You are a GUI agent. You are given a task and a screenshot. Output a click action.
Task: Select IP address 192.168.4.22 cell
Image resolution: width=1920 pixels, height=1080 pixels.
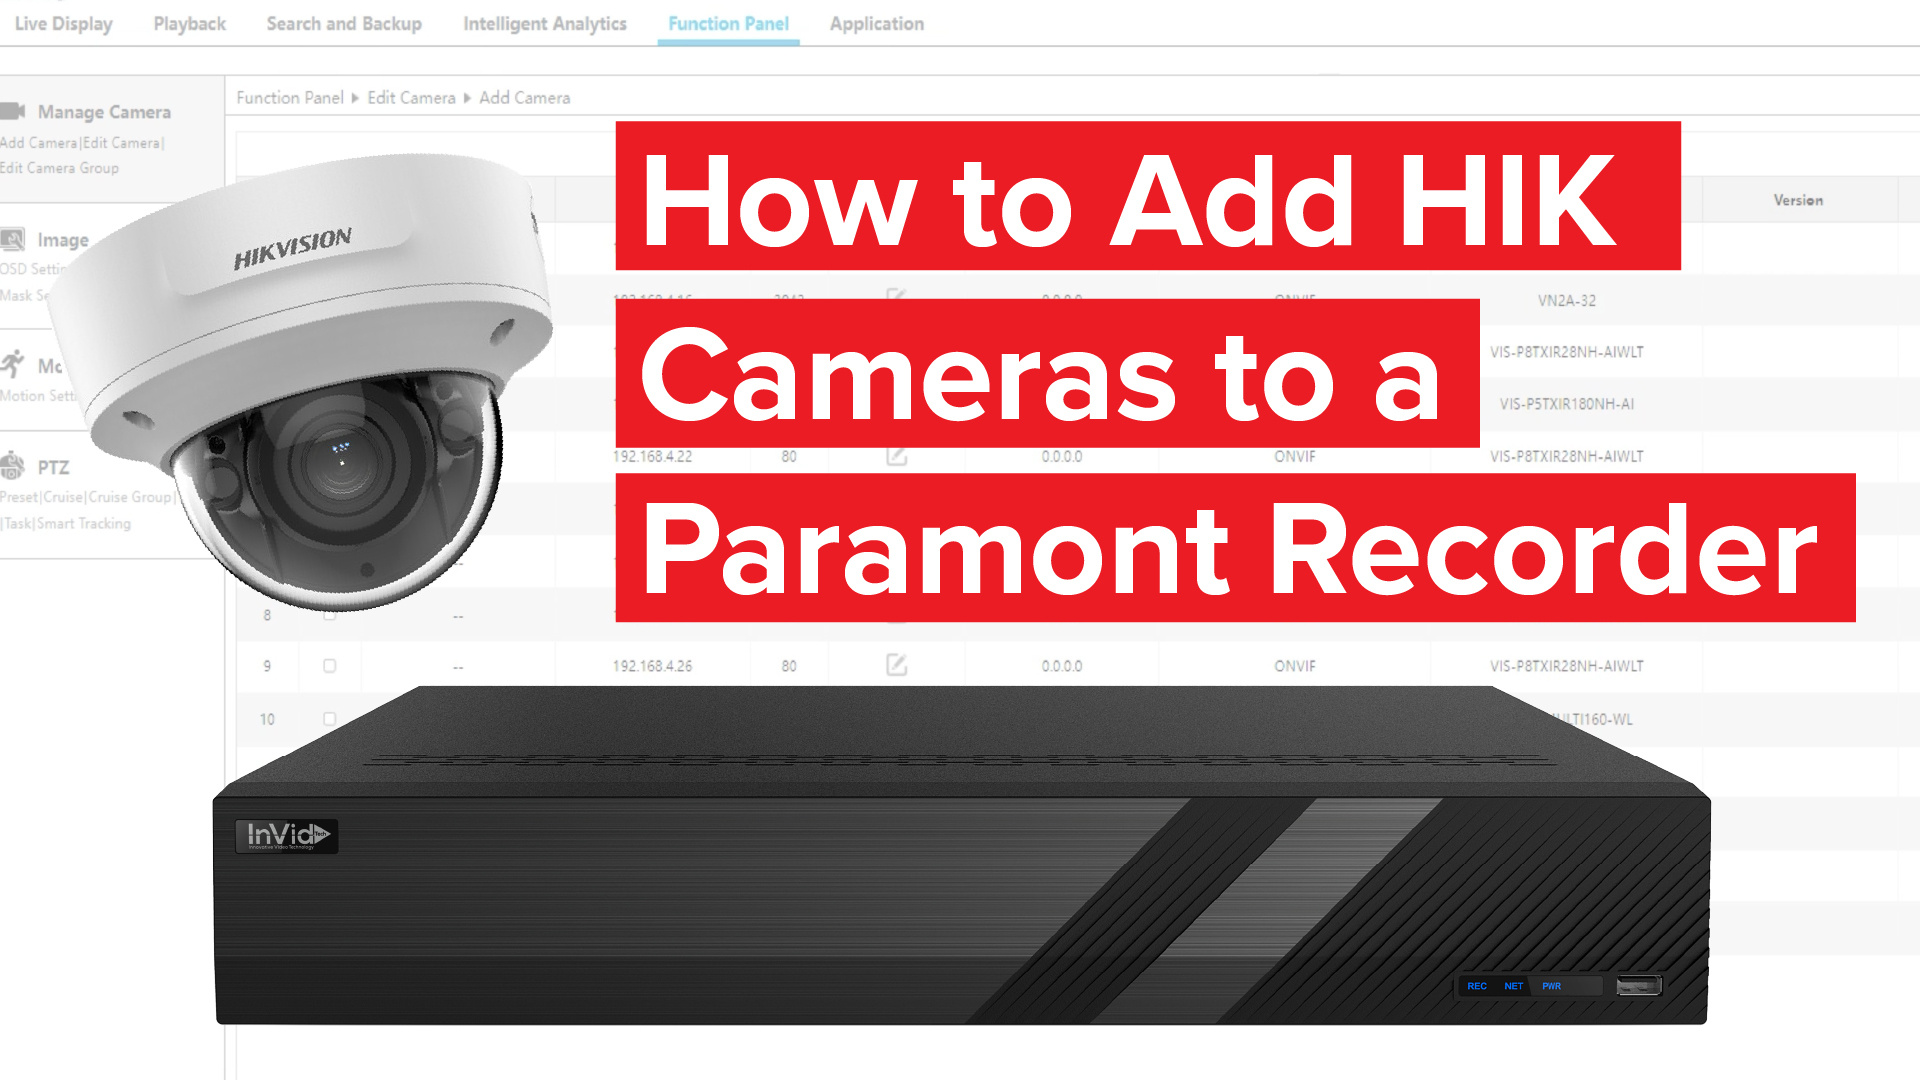click(x=652, y=456)
